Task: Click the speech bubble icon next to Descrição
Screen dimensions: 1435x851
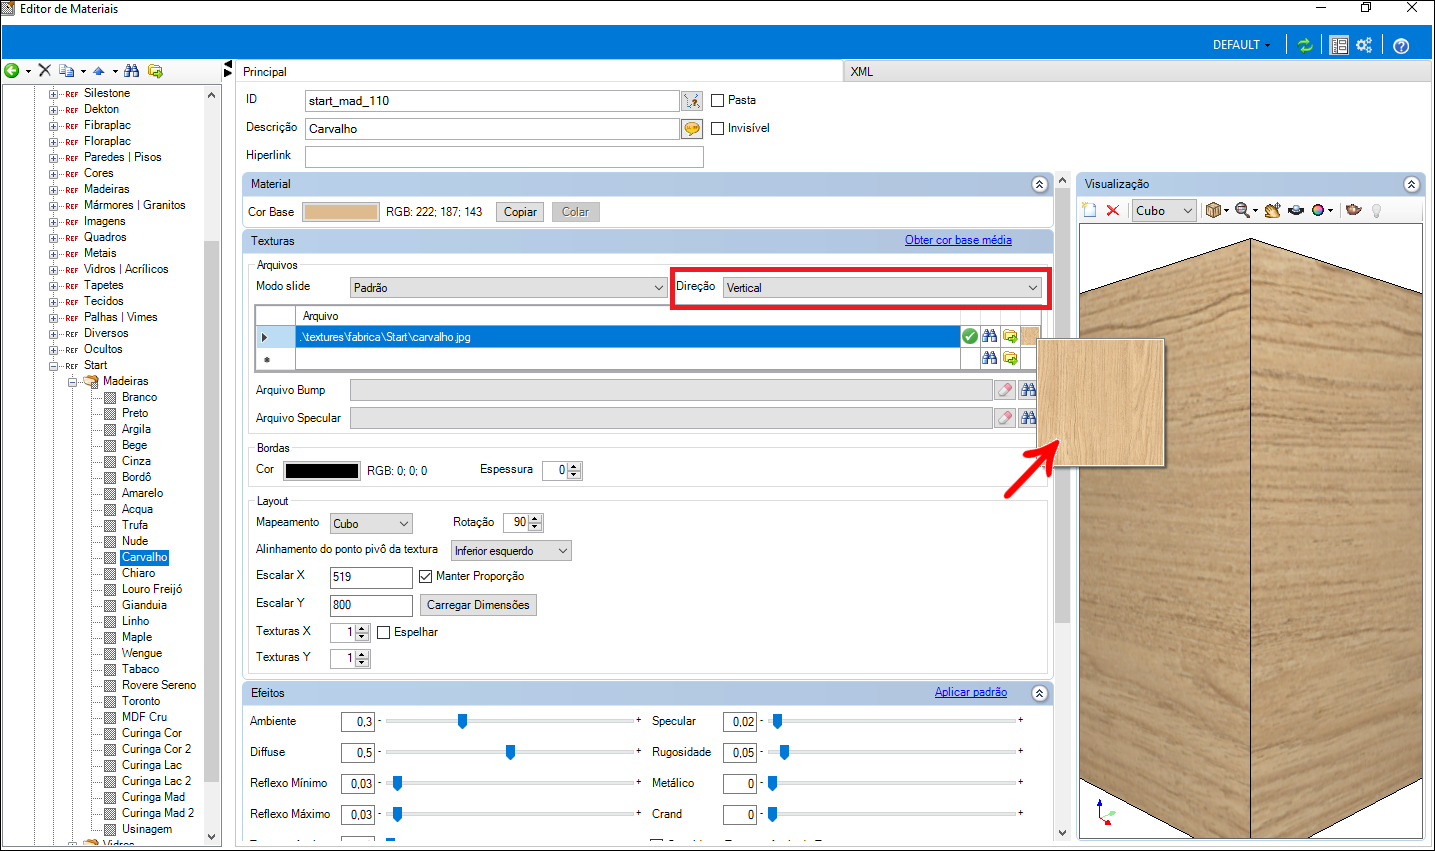Action: (692, 129)
